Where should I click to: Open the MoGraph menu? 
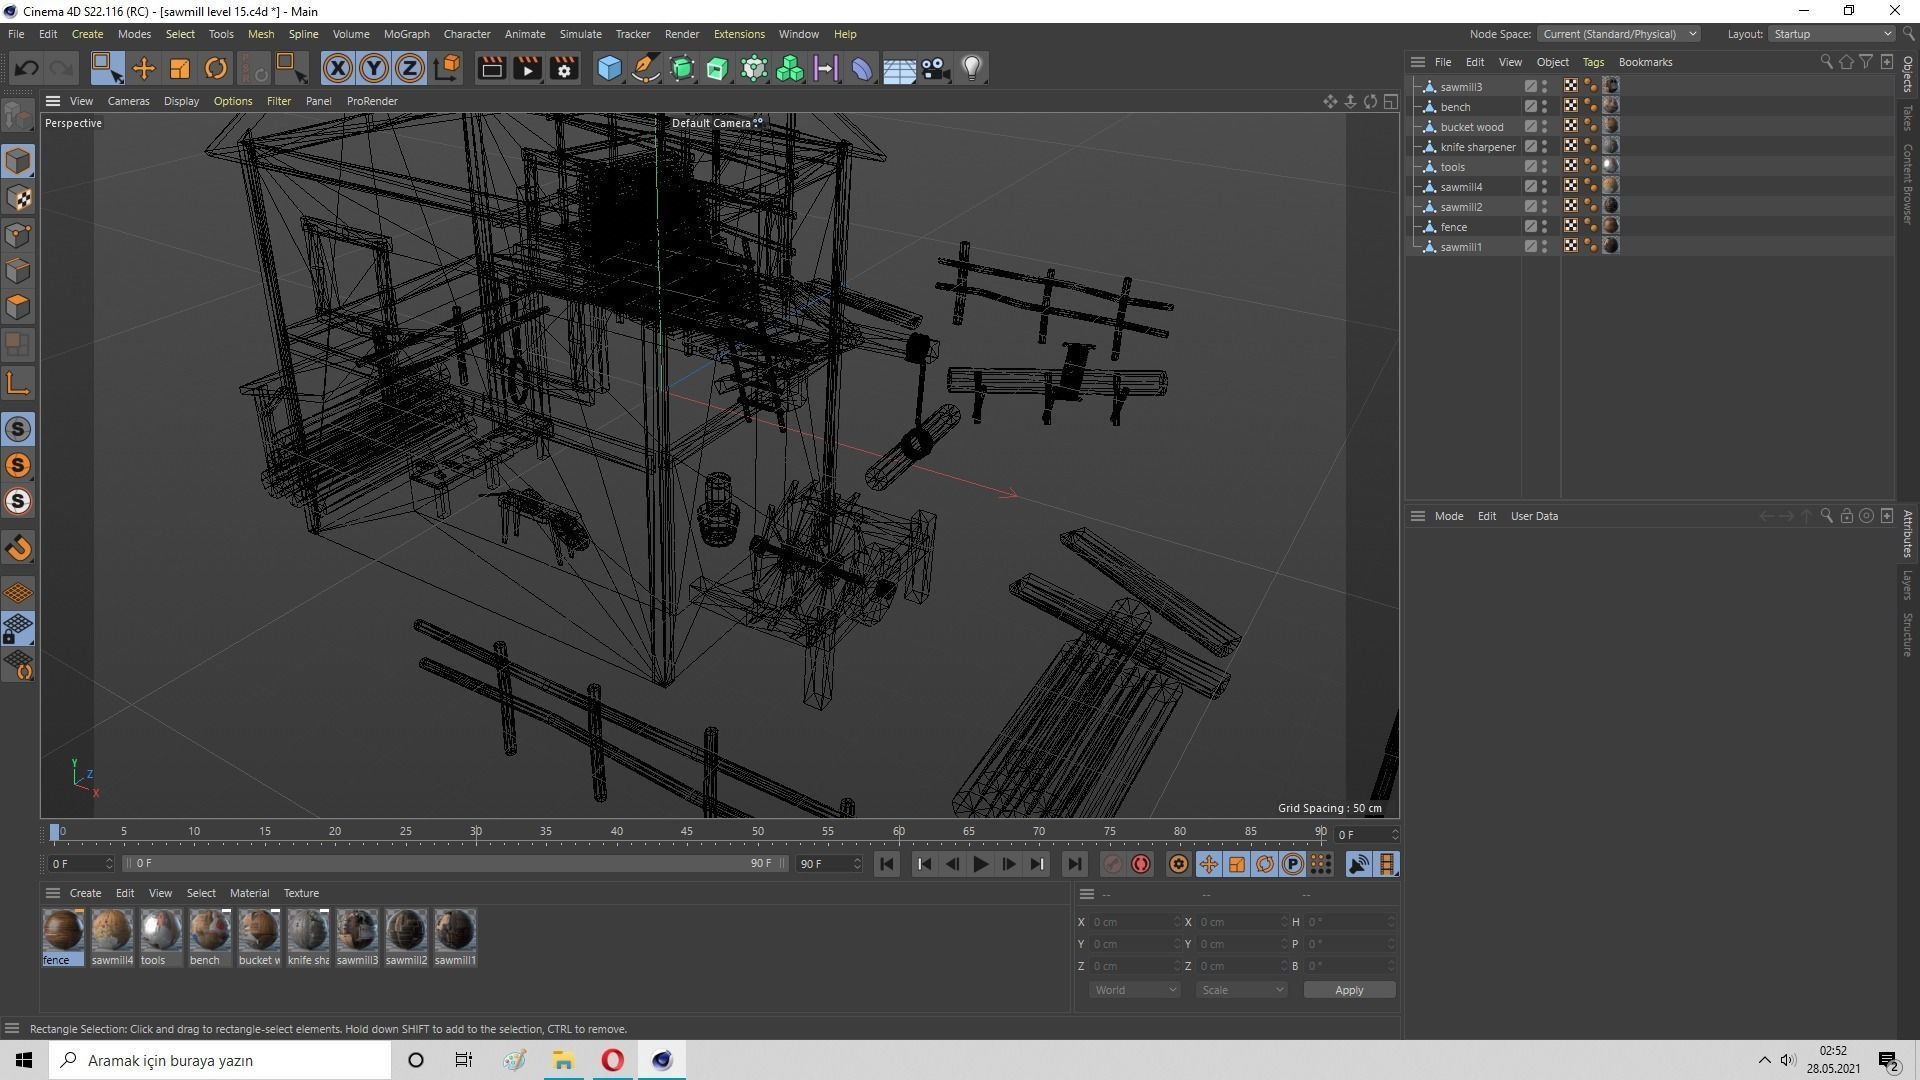[x=406, y=34]
